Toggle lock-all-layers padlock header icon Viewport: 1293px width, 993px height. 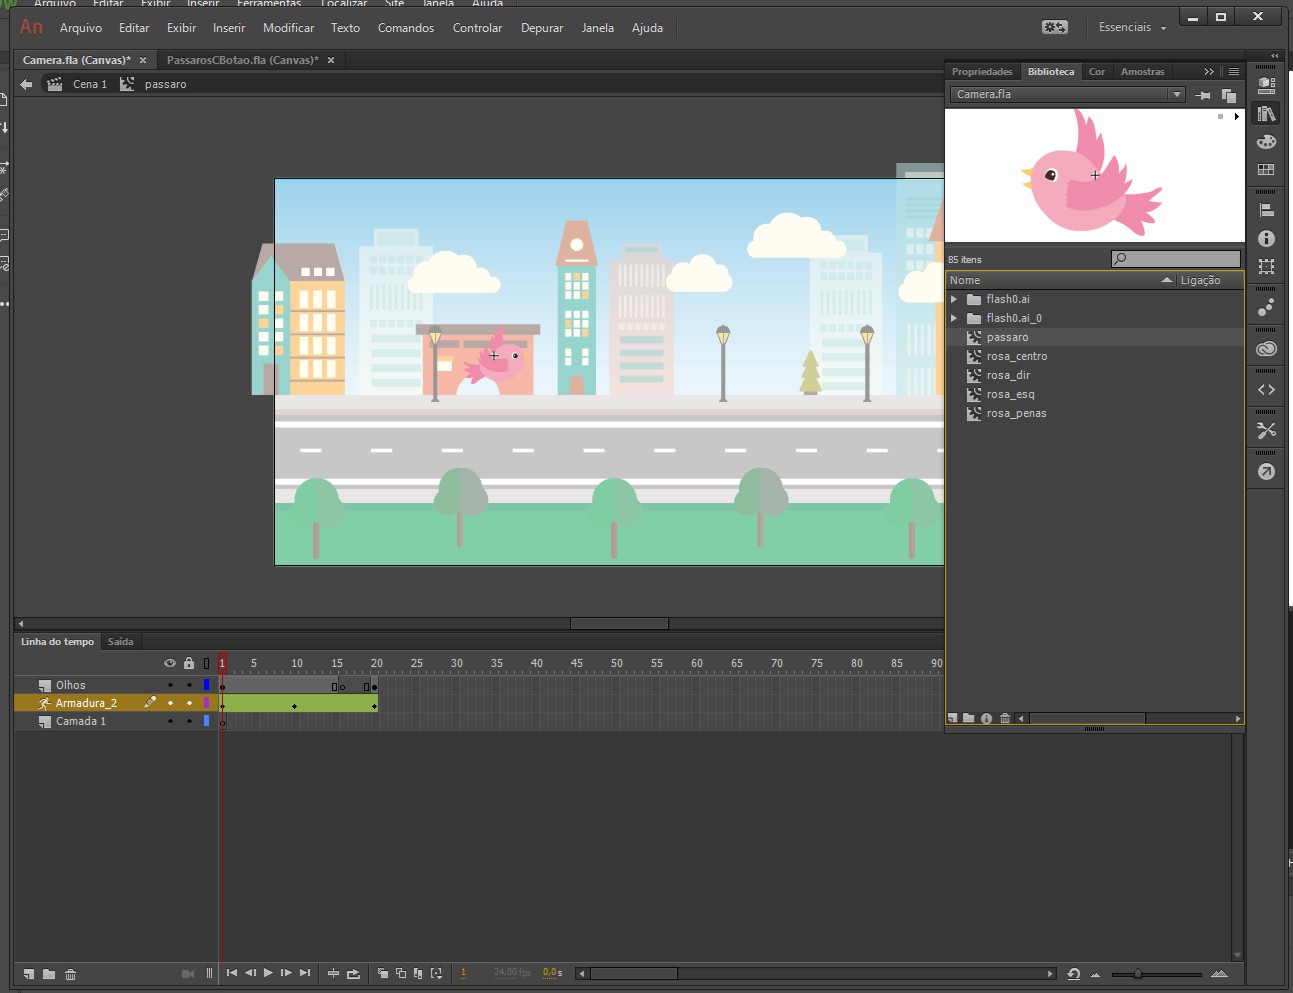(189, 663)
